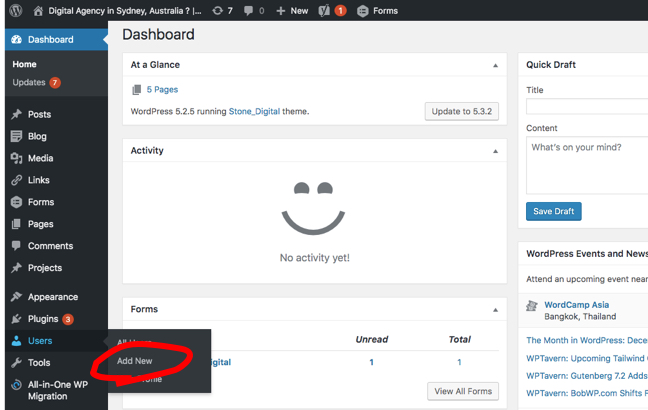
Task: Click the Quick Draft Title field
Action: [x=587, y=106]
